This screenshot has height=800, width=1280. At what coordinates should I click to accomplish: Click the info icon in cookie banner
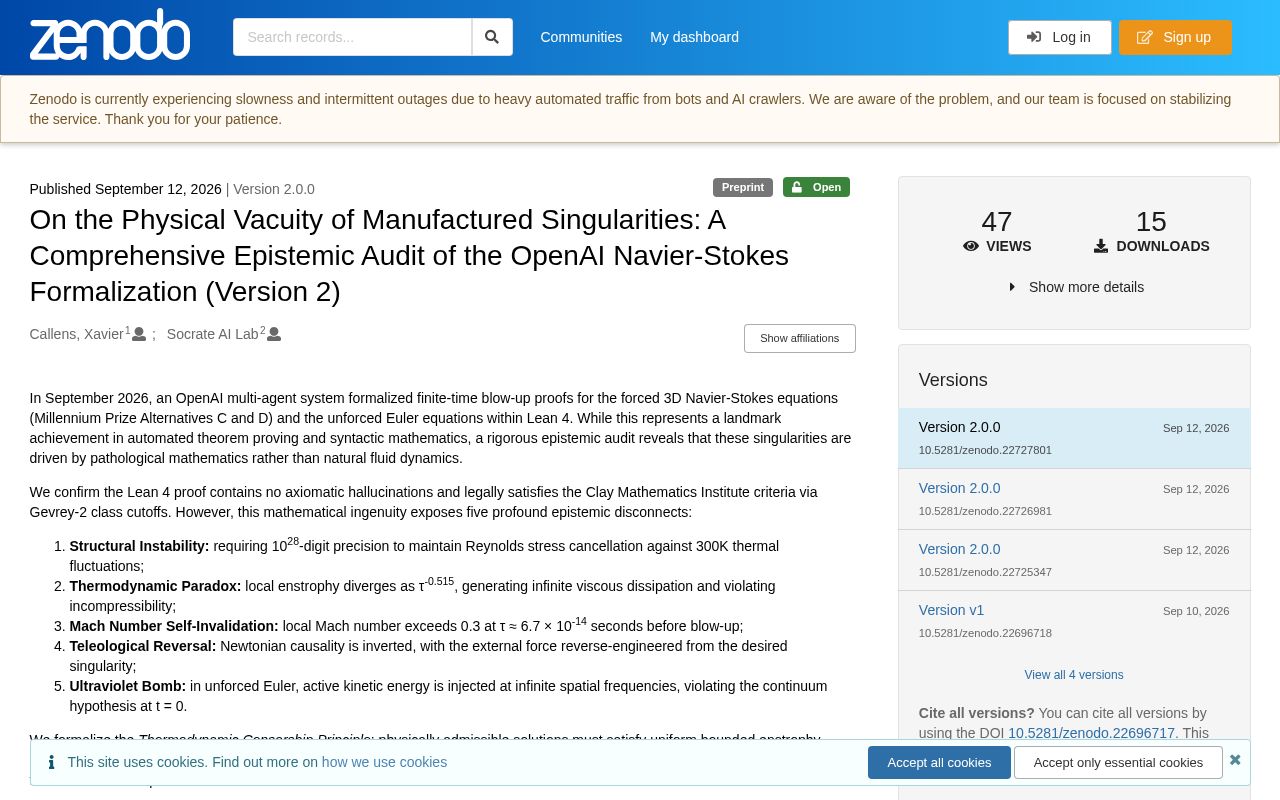pyautogui.click(x=51, y=762)
